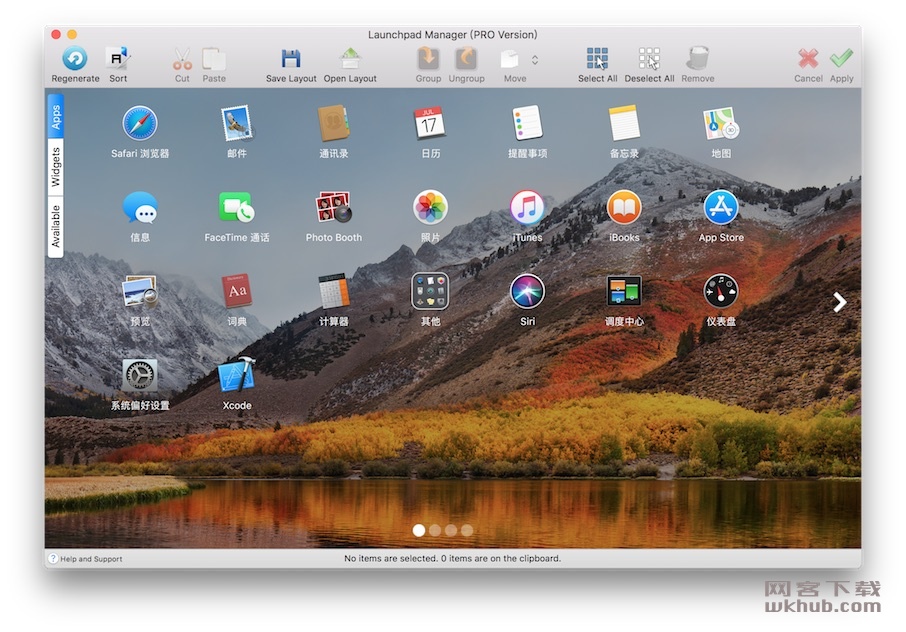The image size is (906, 632).
Task: Click the green Apply checkmark
Action: 841,58
